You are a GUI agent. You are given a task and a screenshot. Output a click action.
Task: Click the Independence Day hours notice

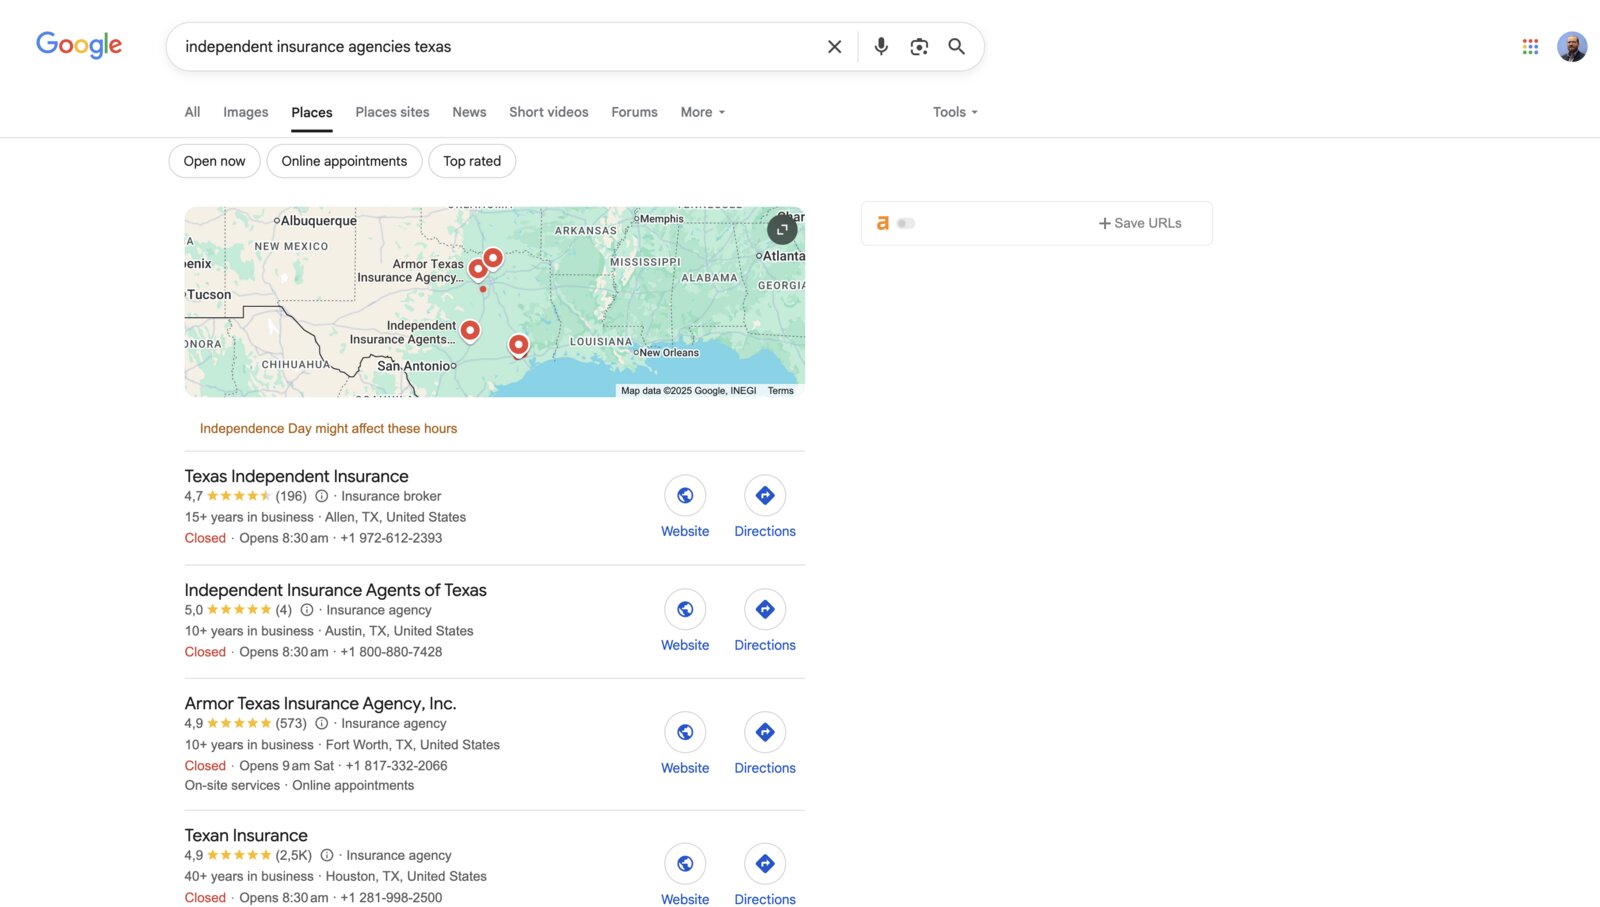(328, 428)
